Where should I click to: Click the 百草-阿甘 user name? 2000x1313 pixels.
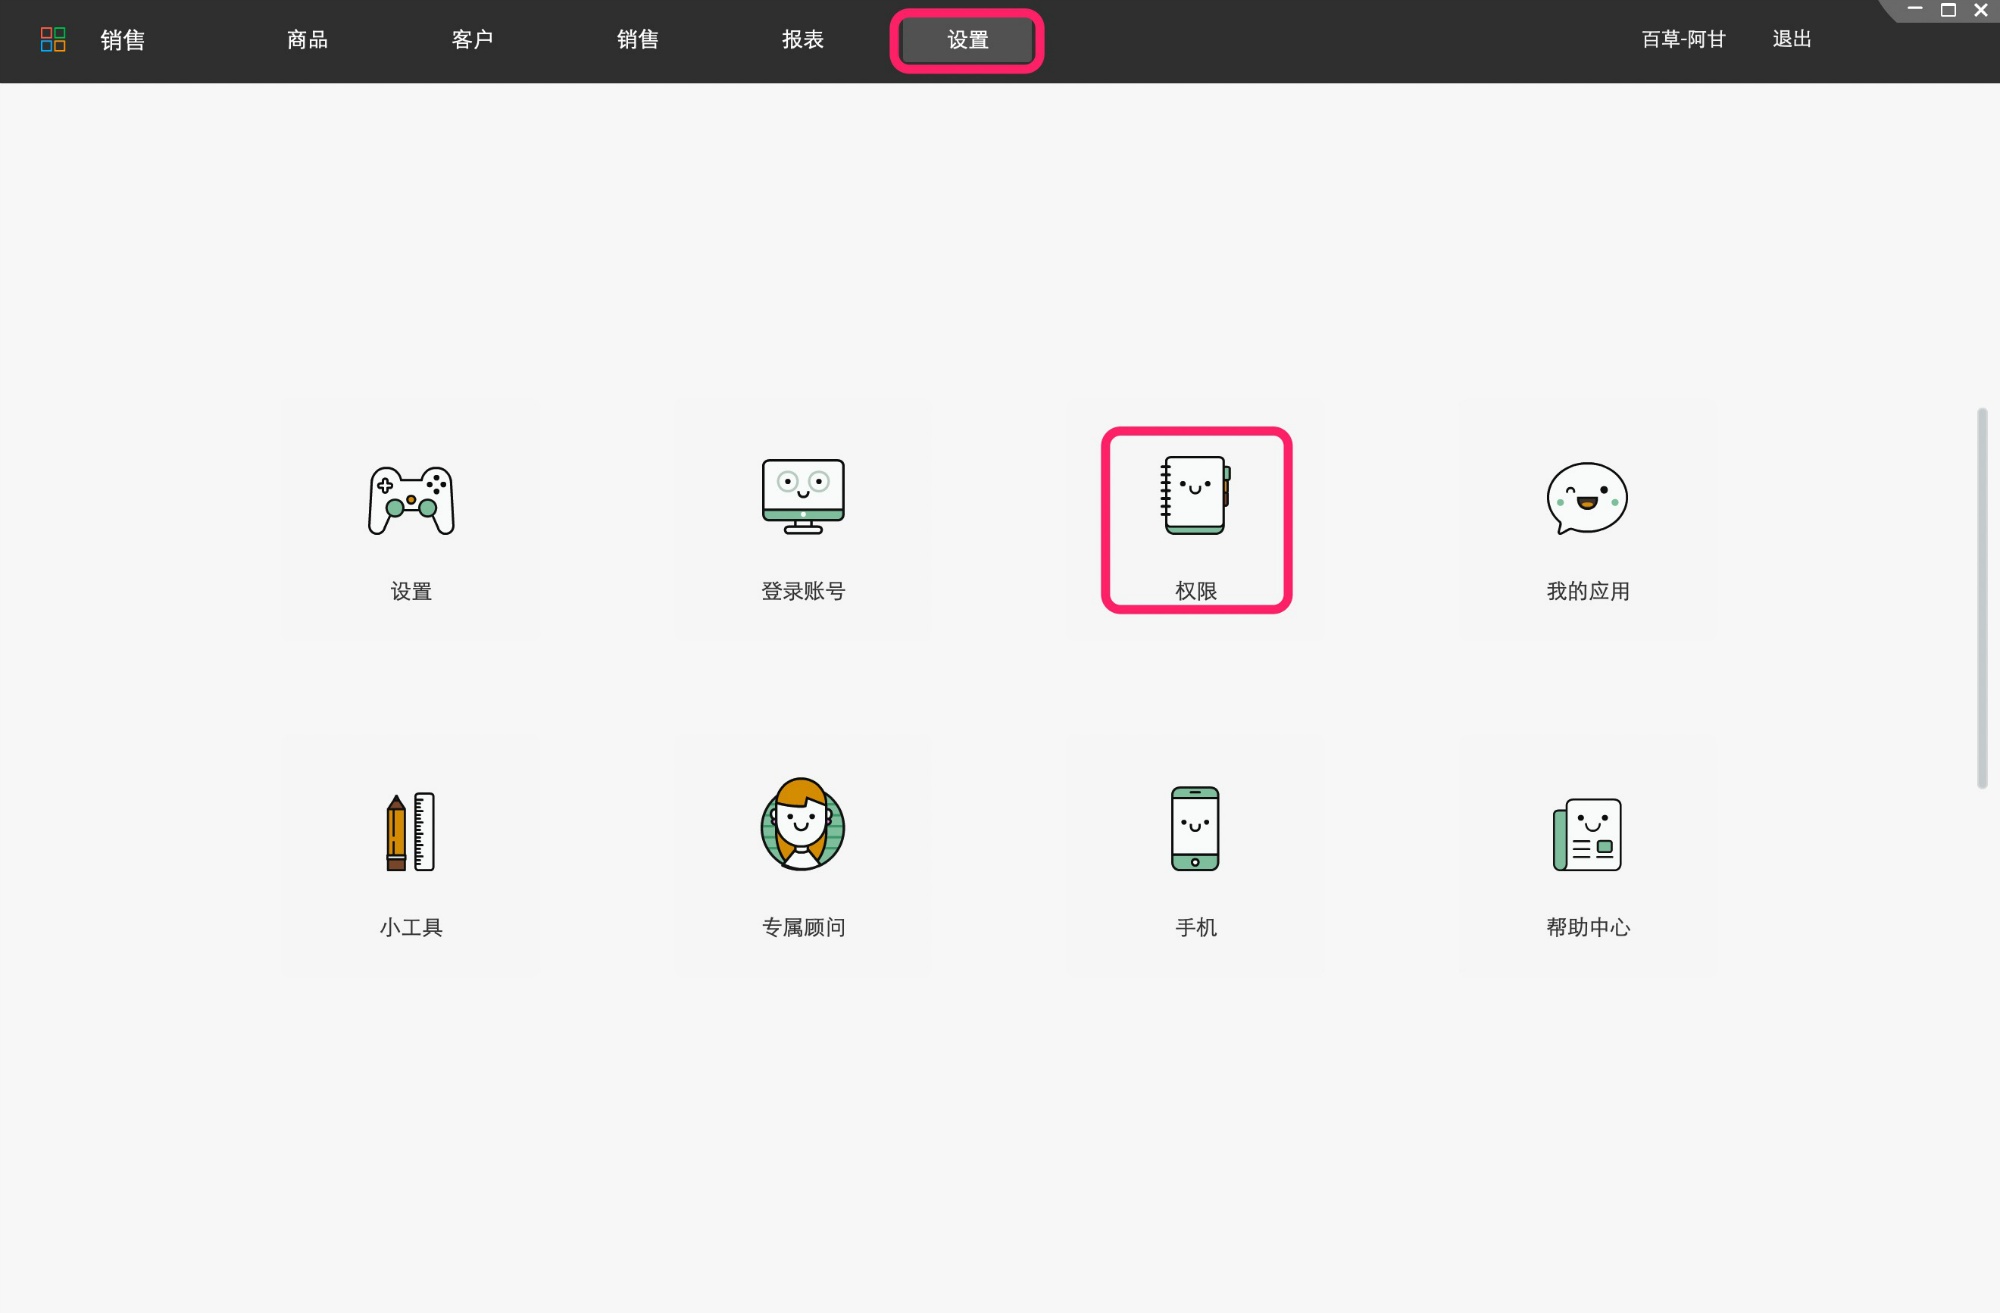click(x=1683, y=39)
